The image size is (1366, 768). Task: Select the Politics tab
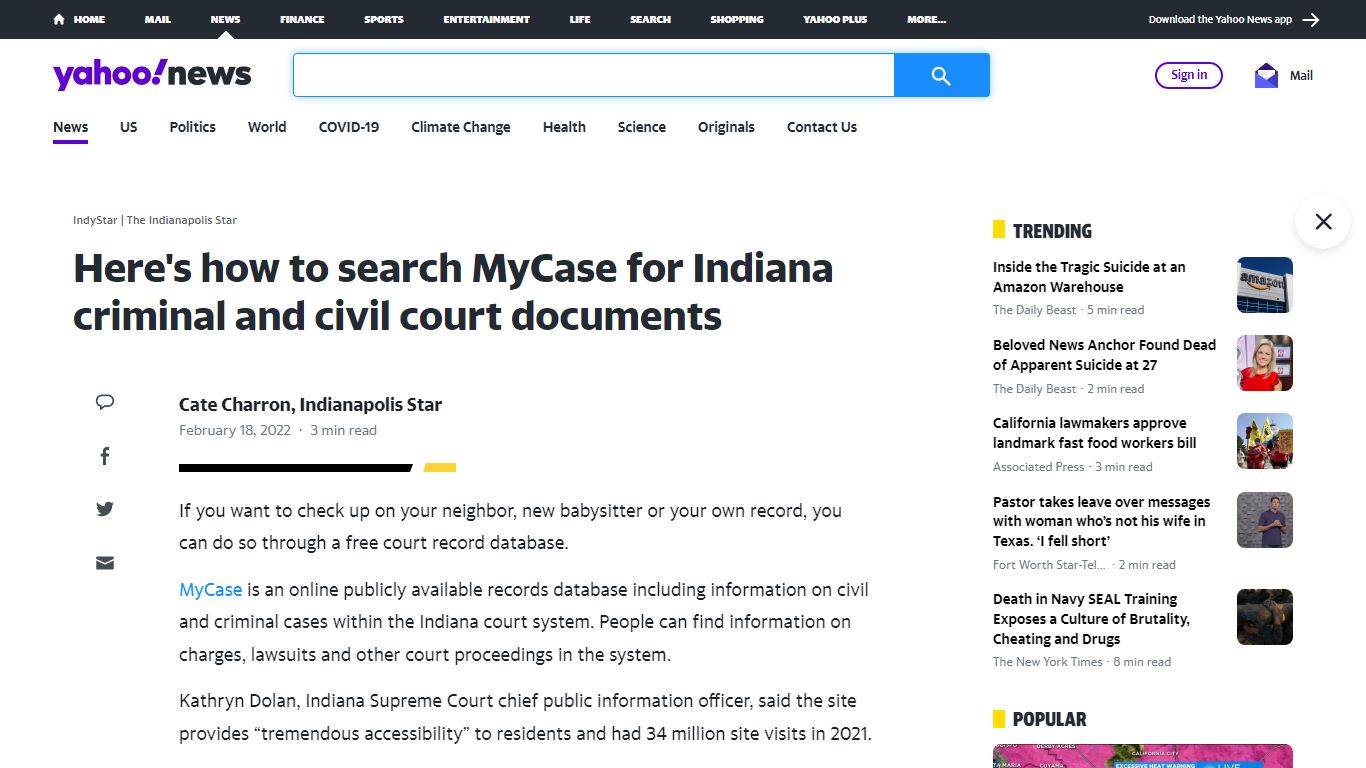(x=192, y=127)
